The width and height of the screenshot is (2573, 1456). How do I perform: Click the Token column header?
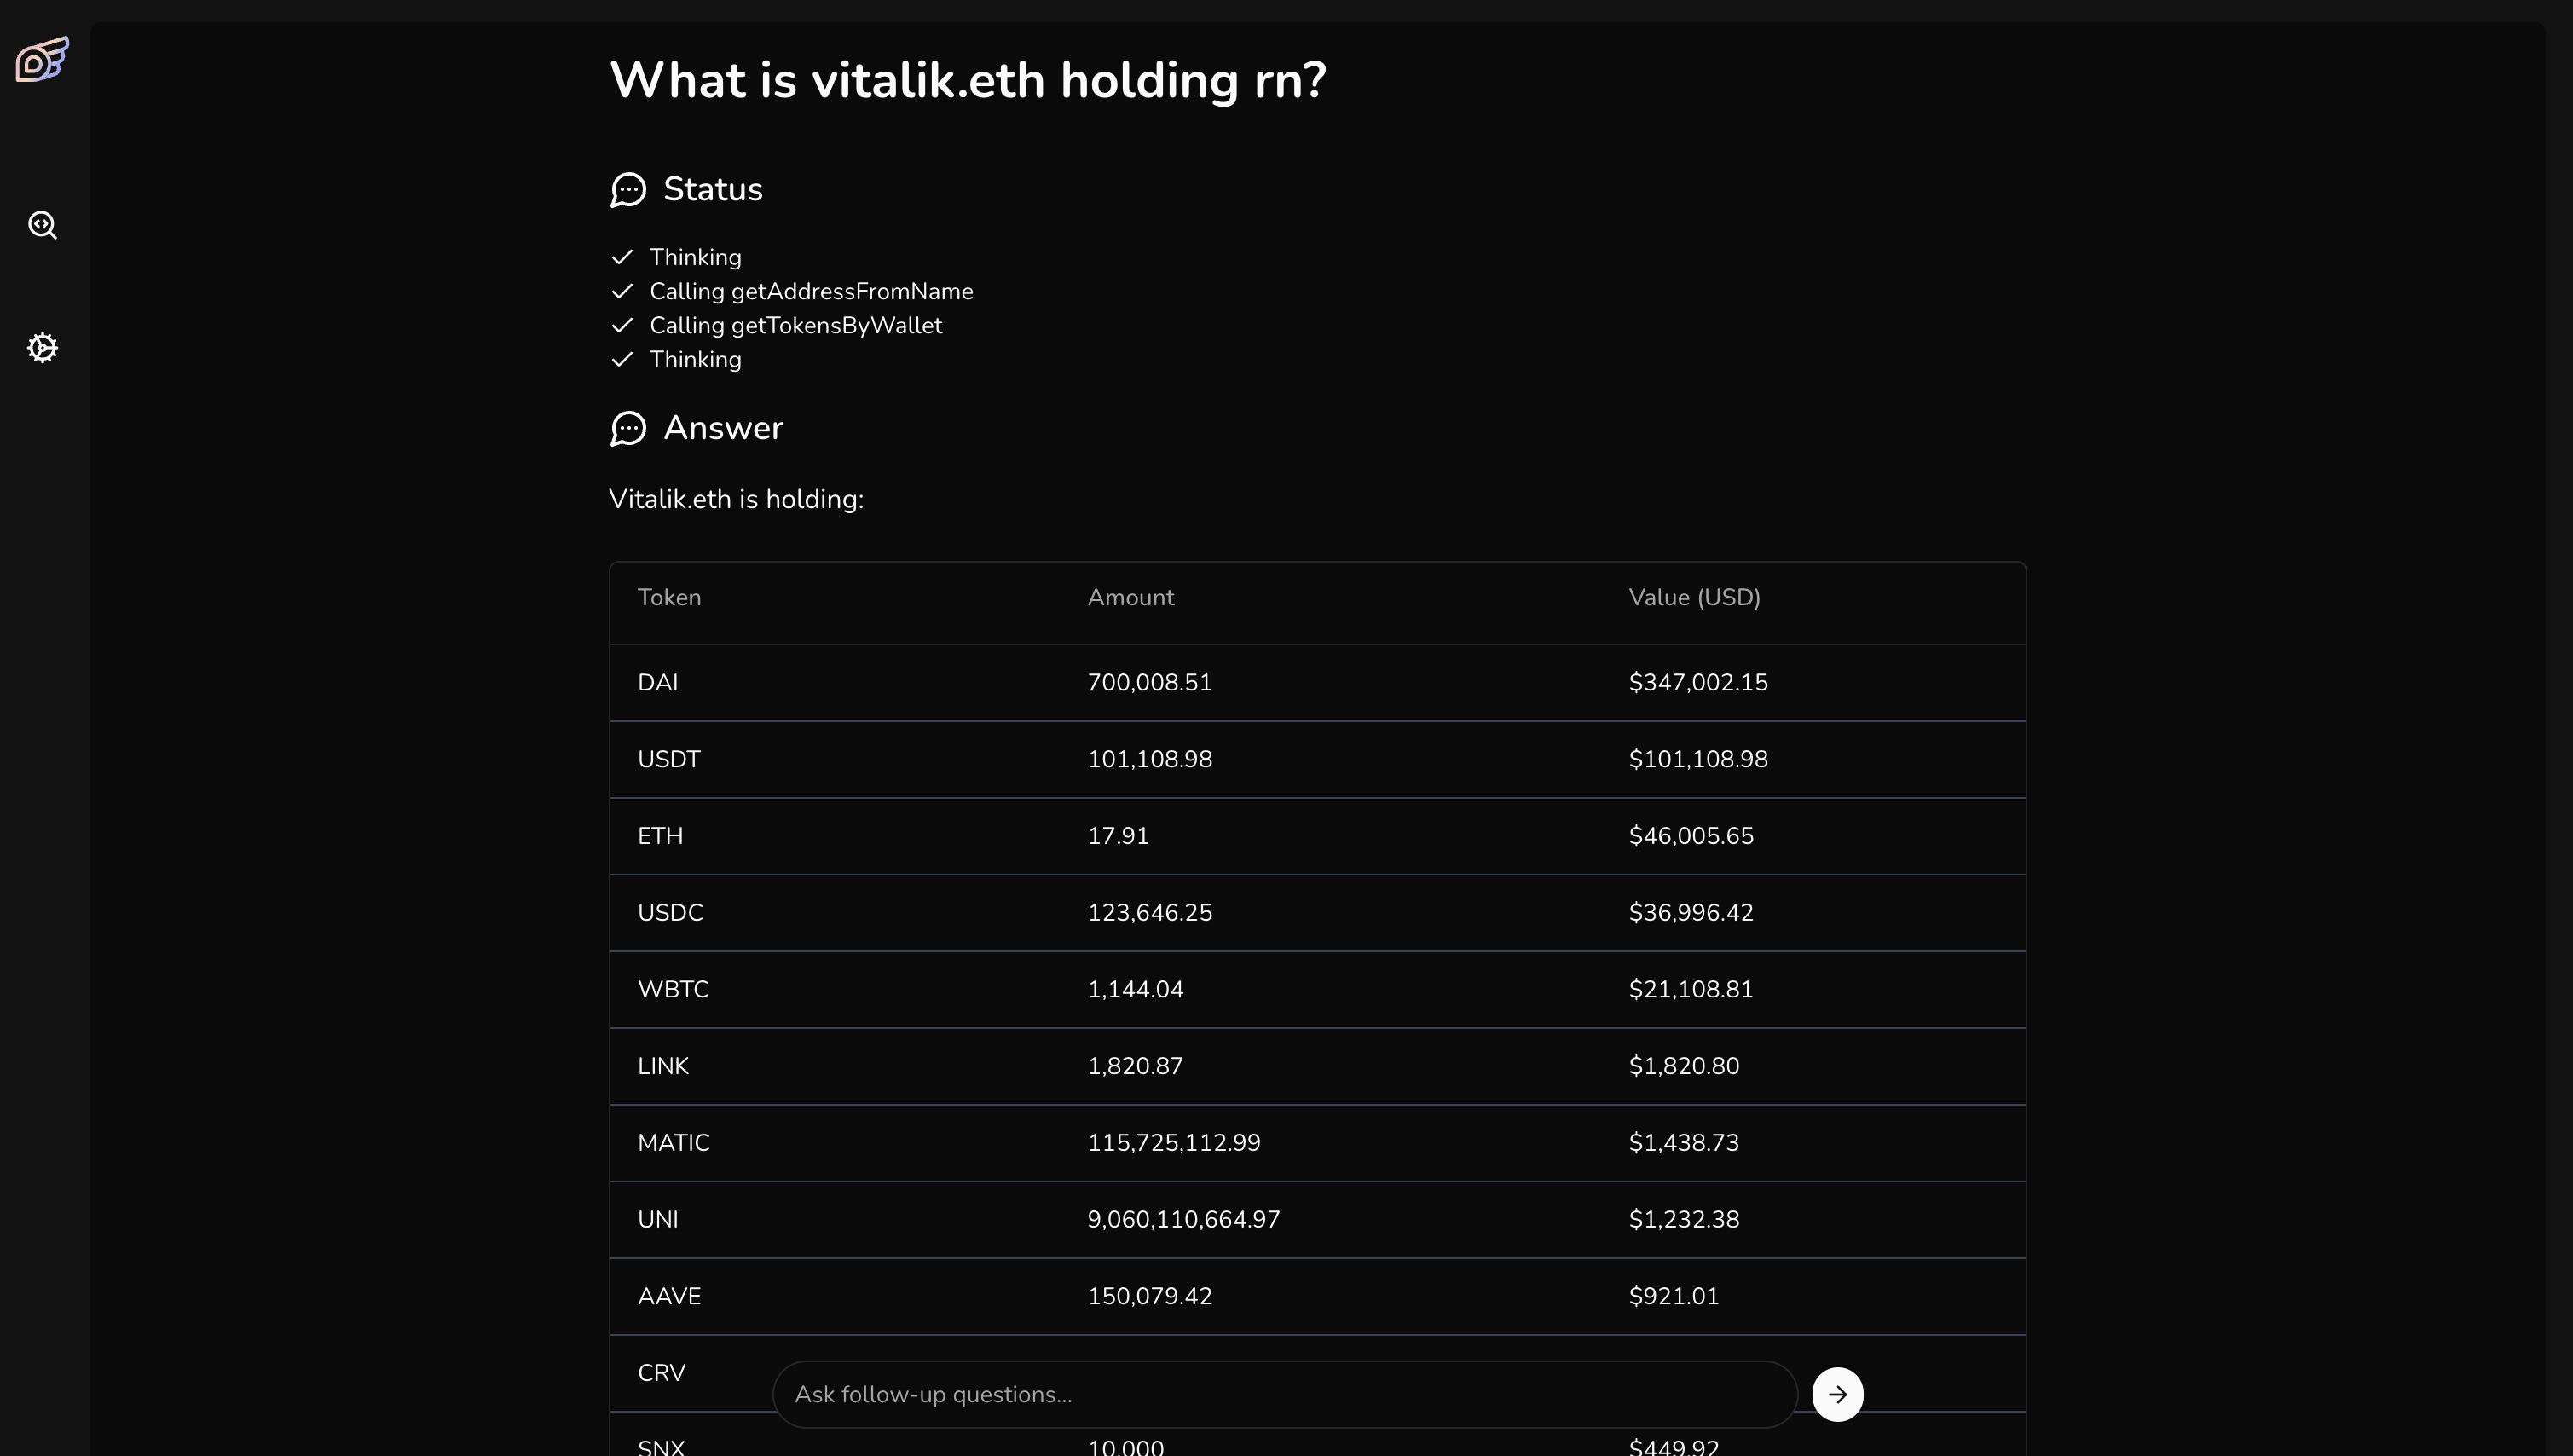tap(669, 597)
